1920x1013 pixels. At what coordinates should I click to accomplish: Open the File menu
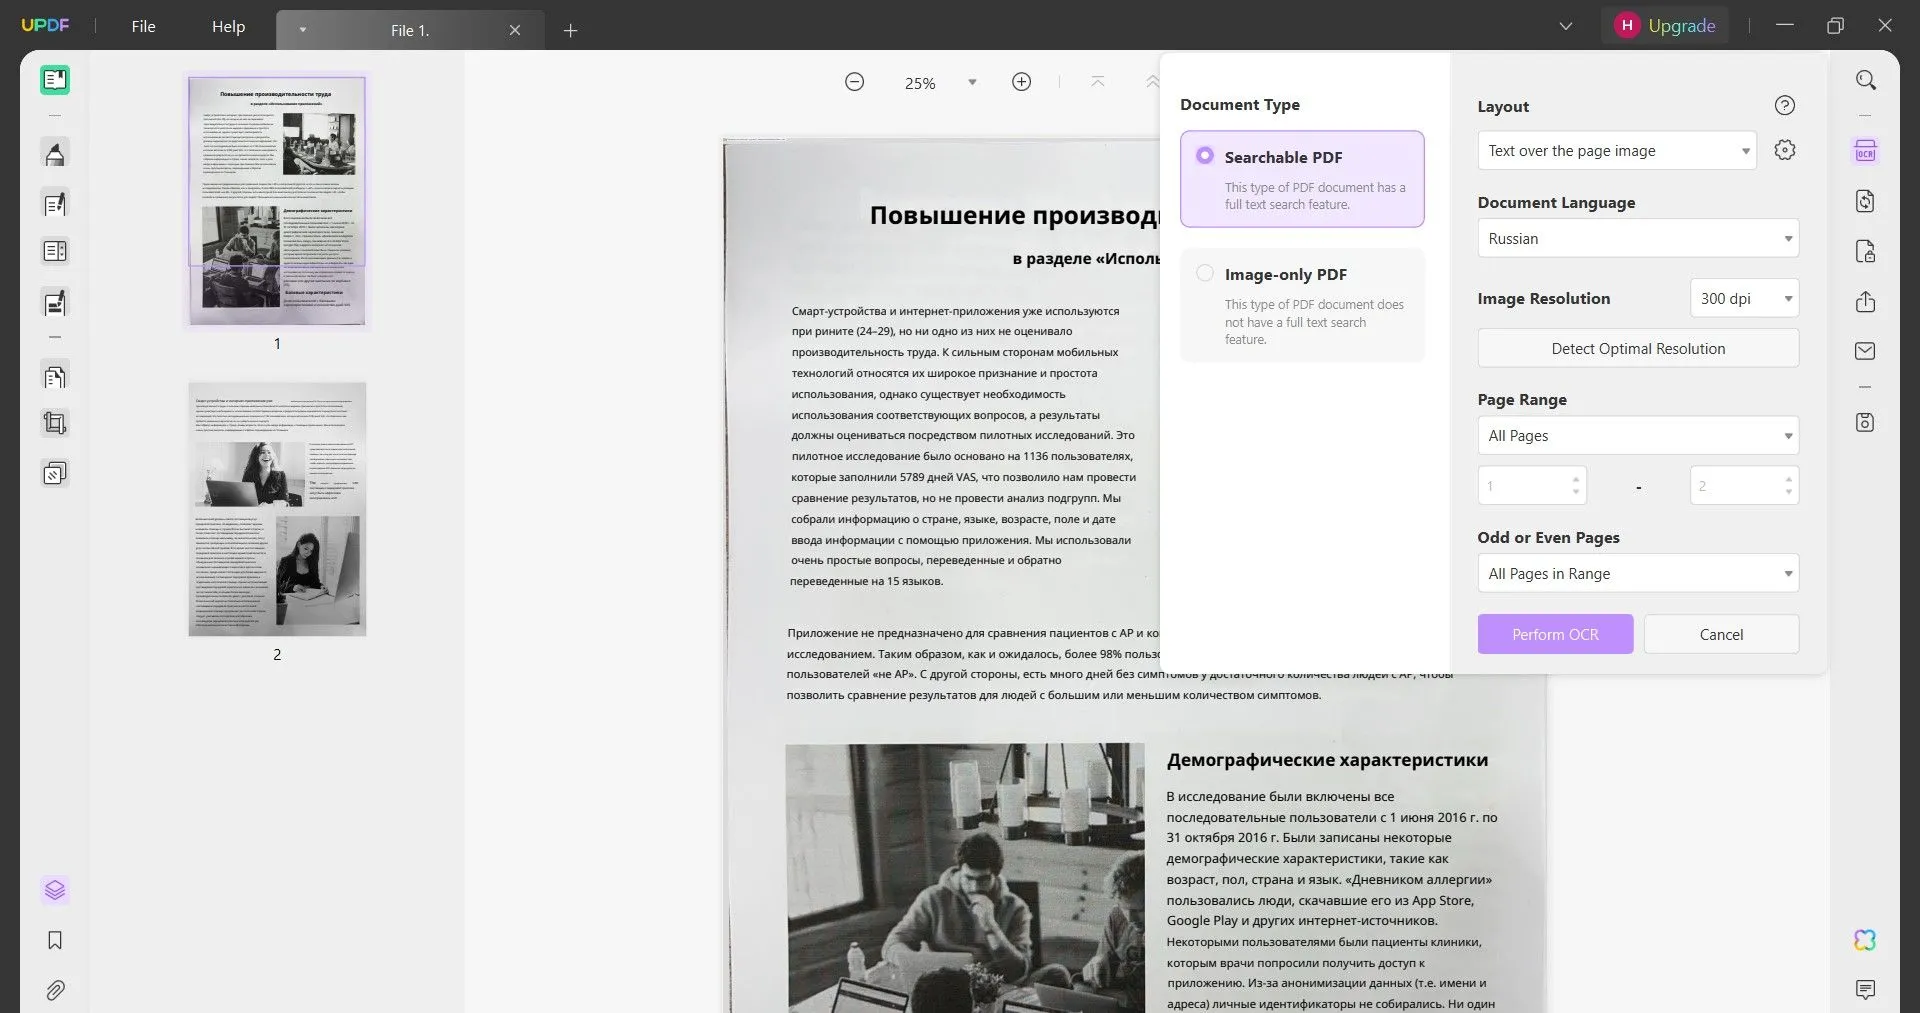coord(143,26)
